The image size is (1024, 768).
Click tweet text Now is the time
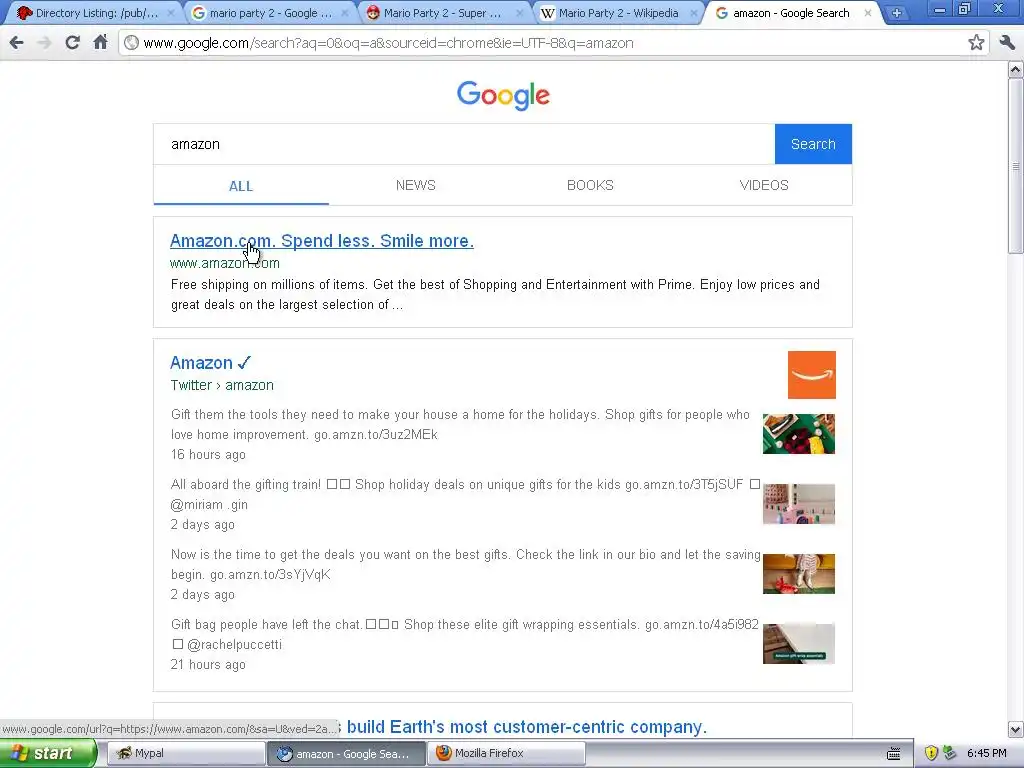pos(466,564)
